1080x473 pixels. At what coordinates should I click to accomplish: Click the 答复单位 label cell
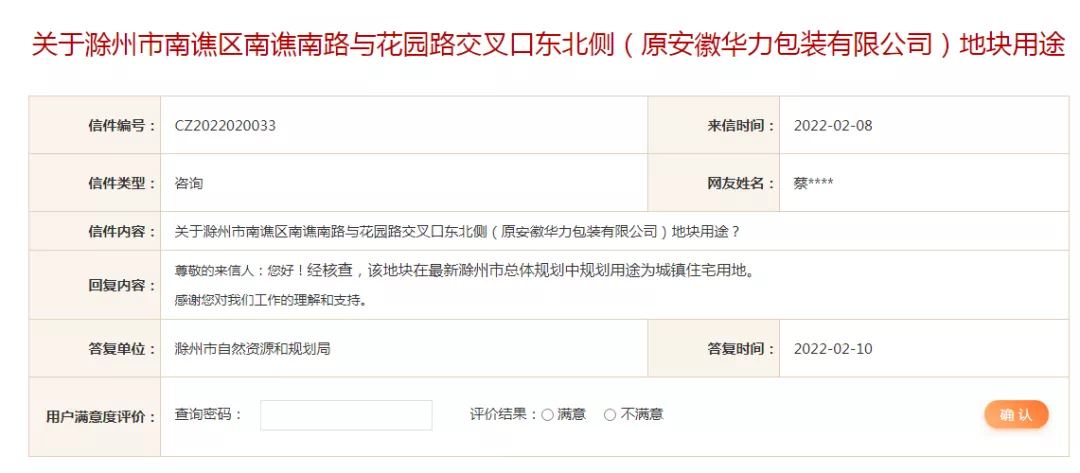(94, 349)
